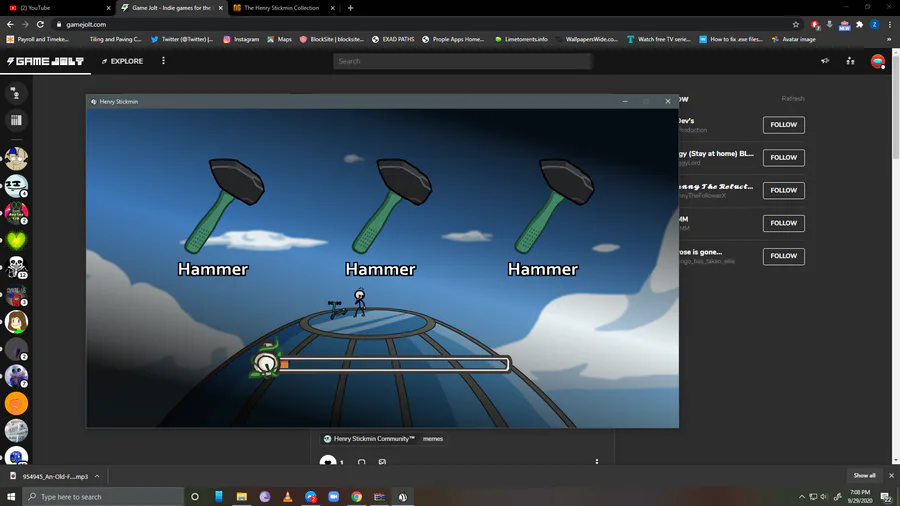Focus the Game Jolt search field
The width and height of the screenshot is (900, 506).
tap(462, 61)
